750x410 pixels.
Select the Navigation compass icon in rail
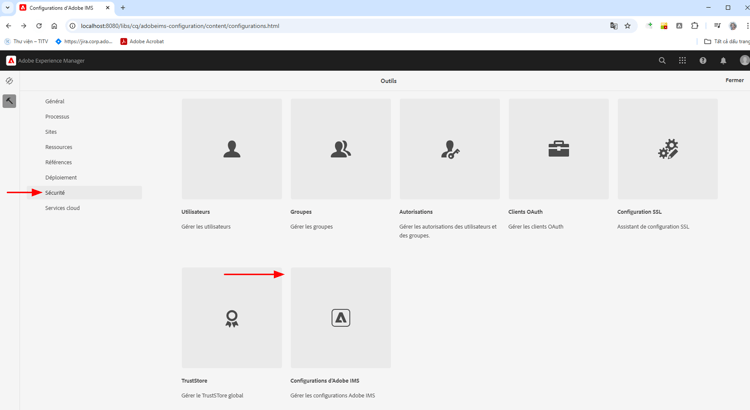pos(9,81)
